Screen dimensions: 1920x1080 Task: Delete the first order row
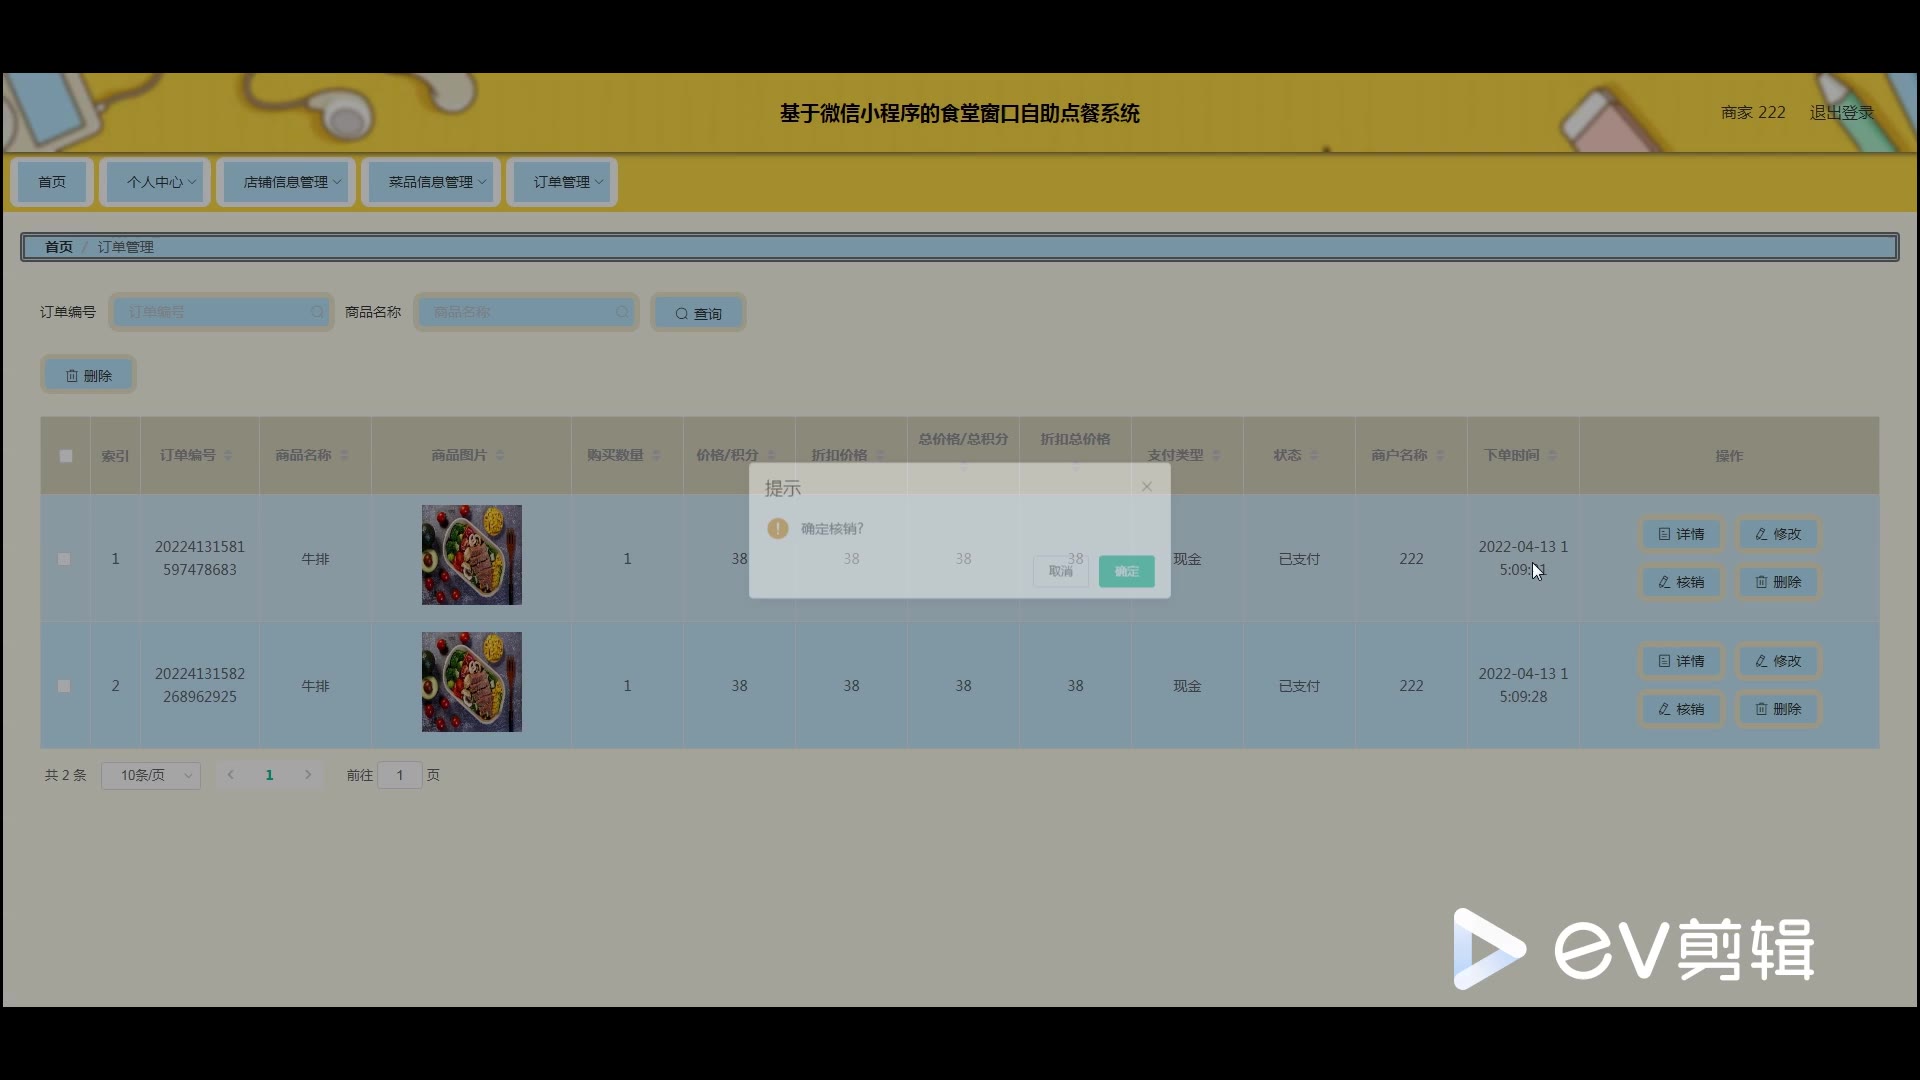pos(1778,582)
